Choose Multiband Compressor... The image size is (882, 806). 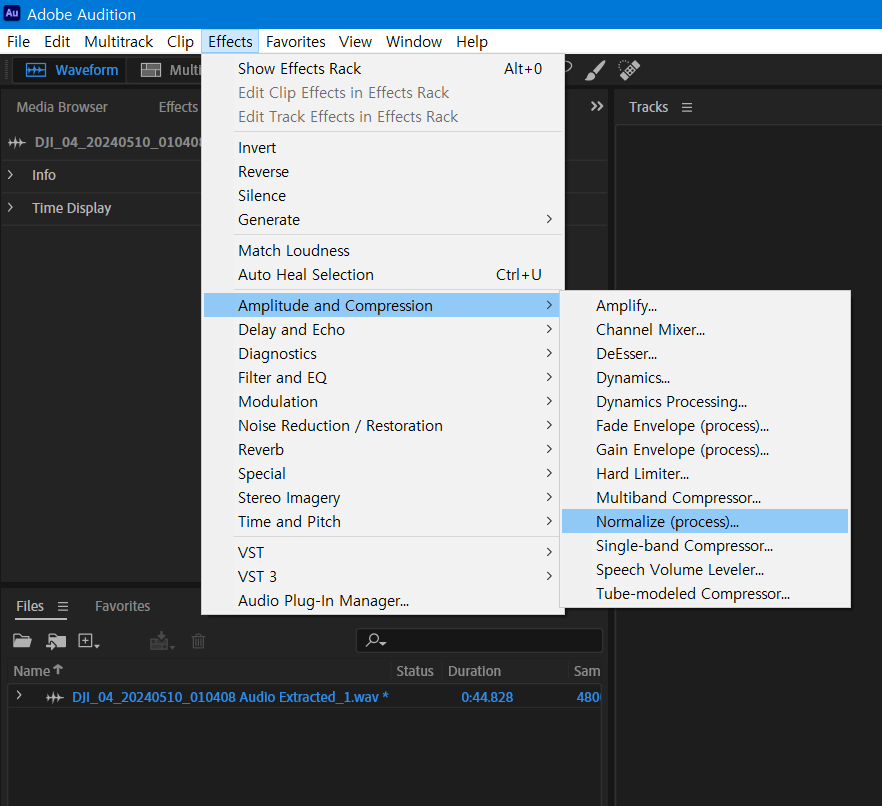(705, 497)
